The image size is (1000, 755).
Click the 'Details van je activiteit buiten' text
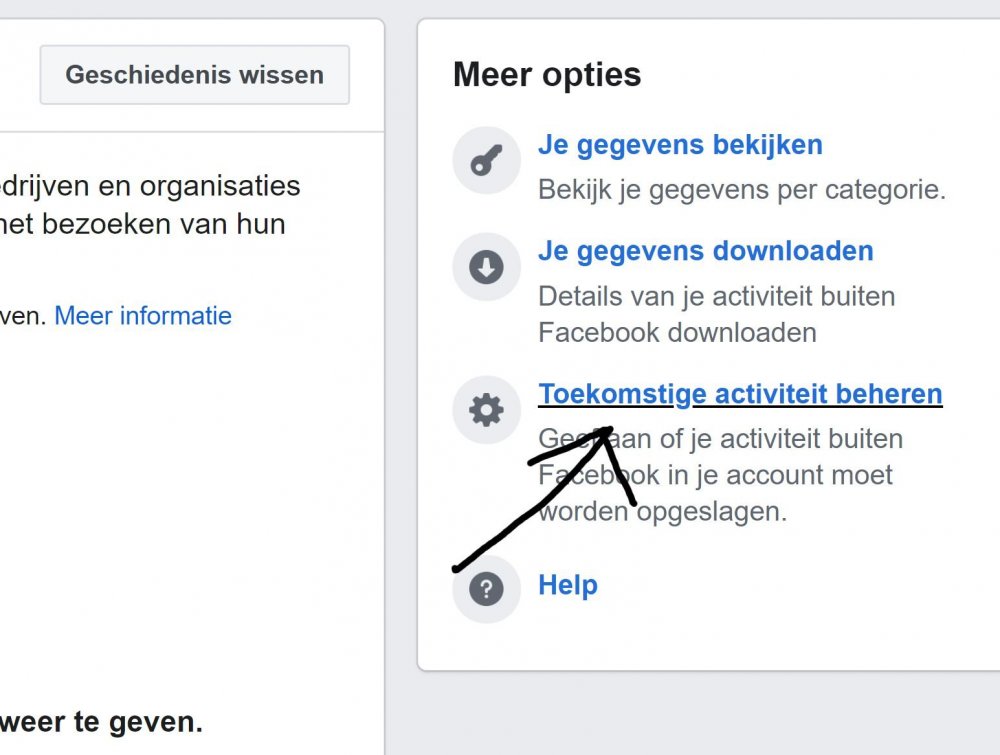[x=716, y=296]
